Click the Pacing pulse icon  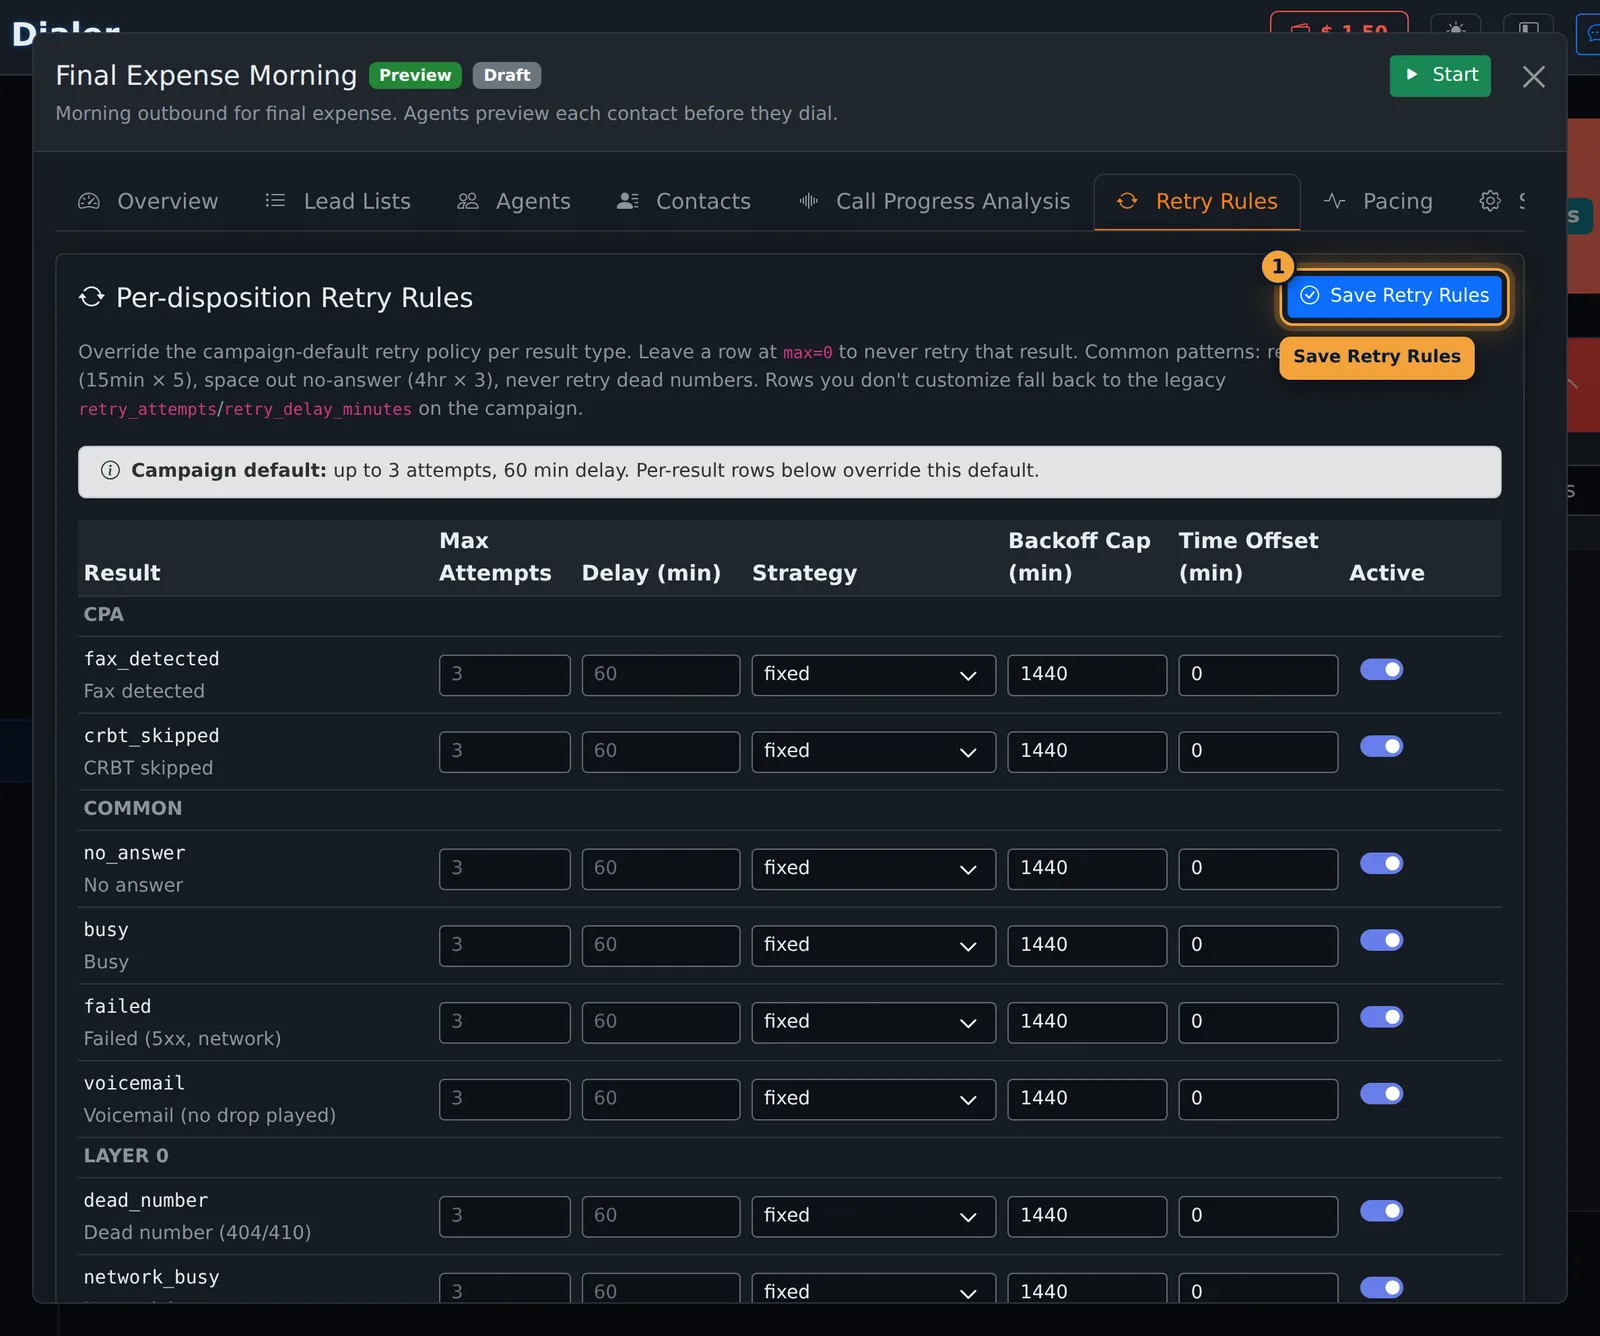click(1335, 201)
